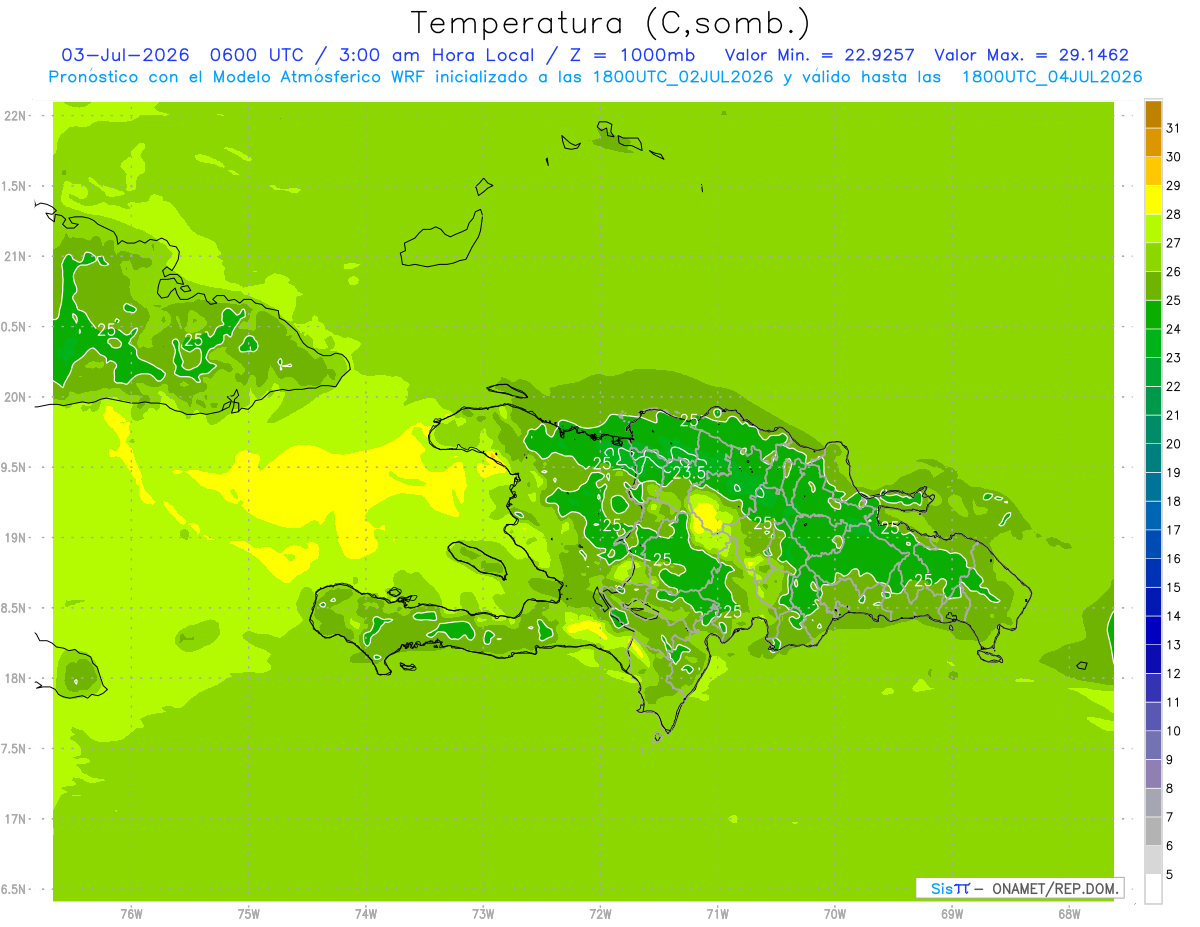Viewport: 1200px width, 927px height.
Task: Click the '31' value on the color scale
Action: point(1173,128)
